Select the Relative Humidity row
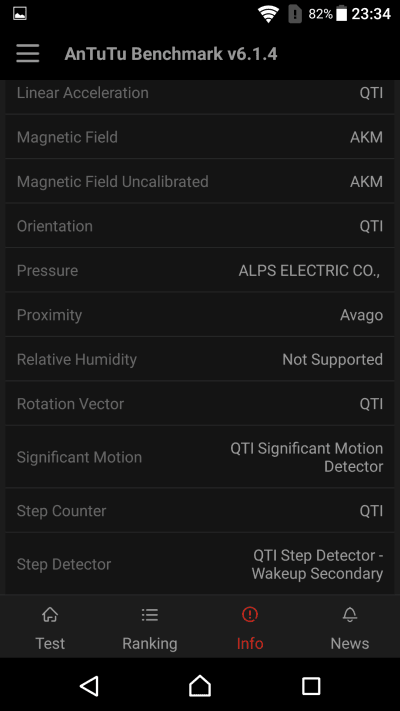This screenshot has width=400, height=711. pos(200,359)
